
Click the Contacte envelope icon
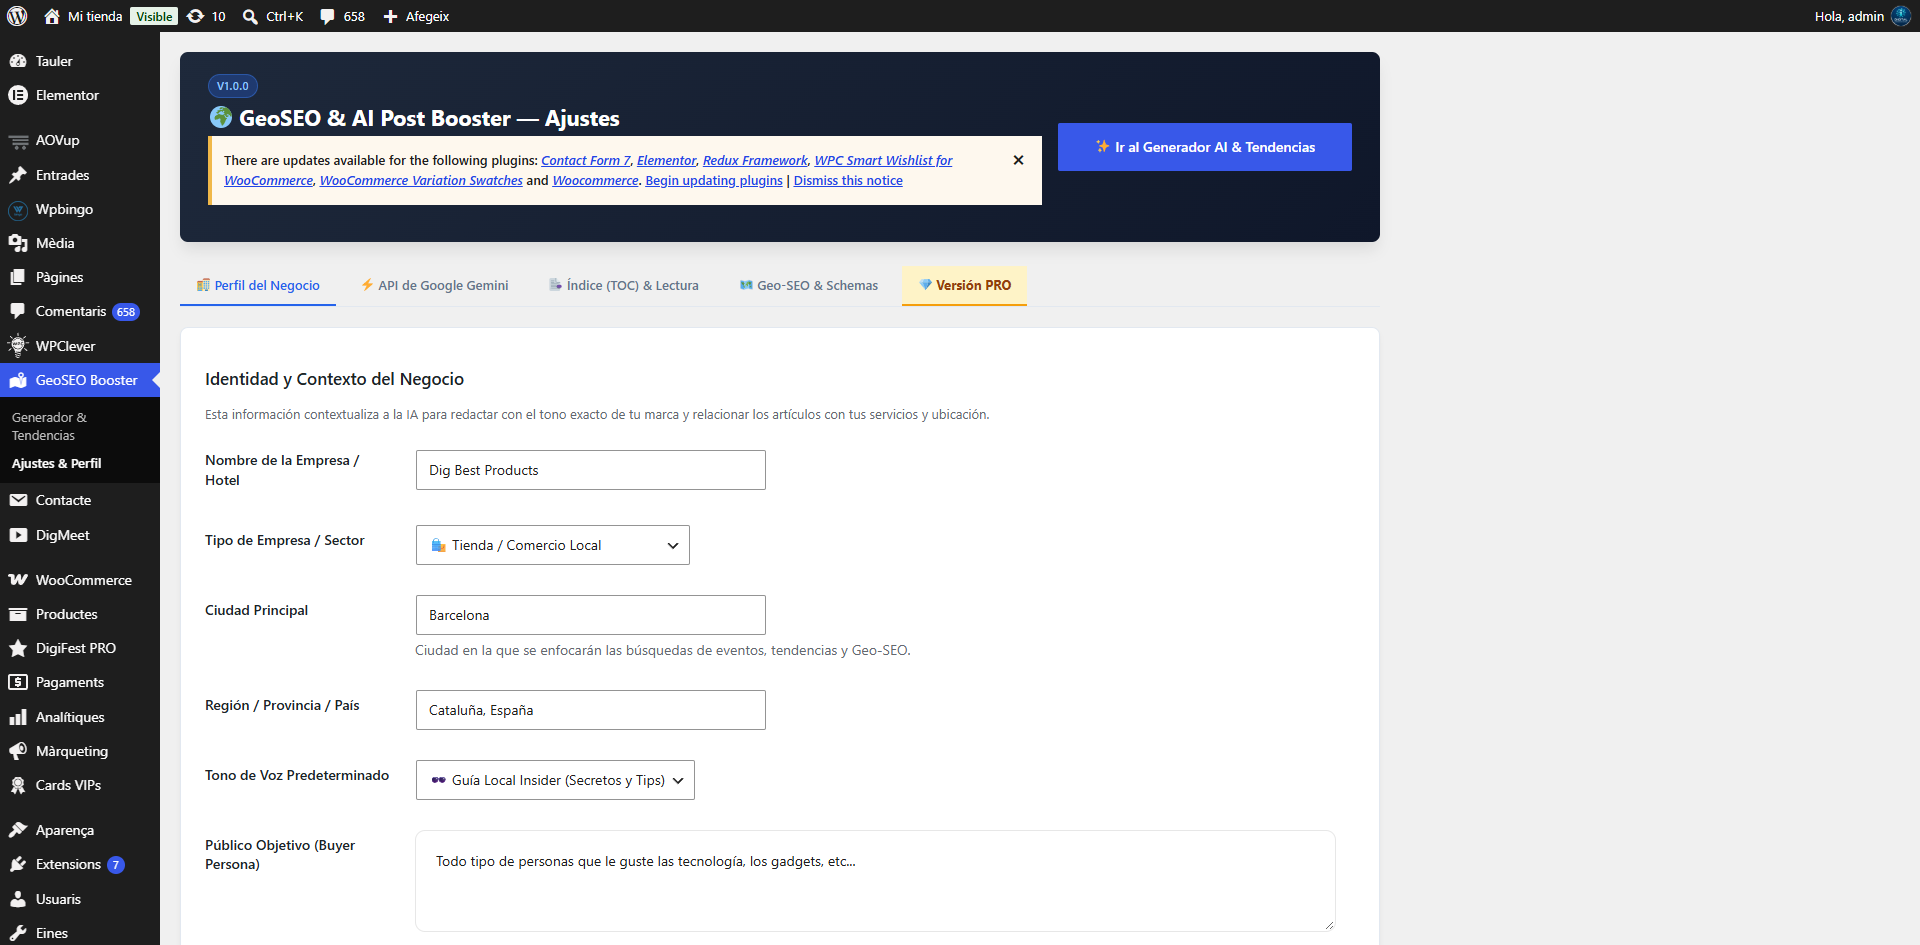tap(18, 500)
